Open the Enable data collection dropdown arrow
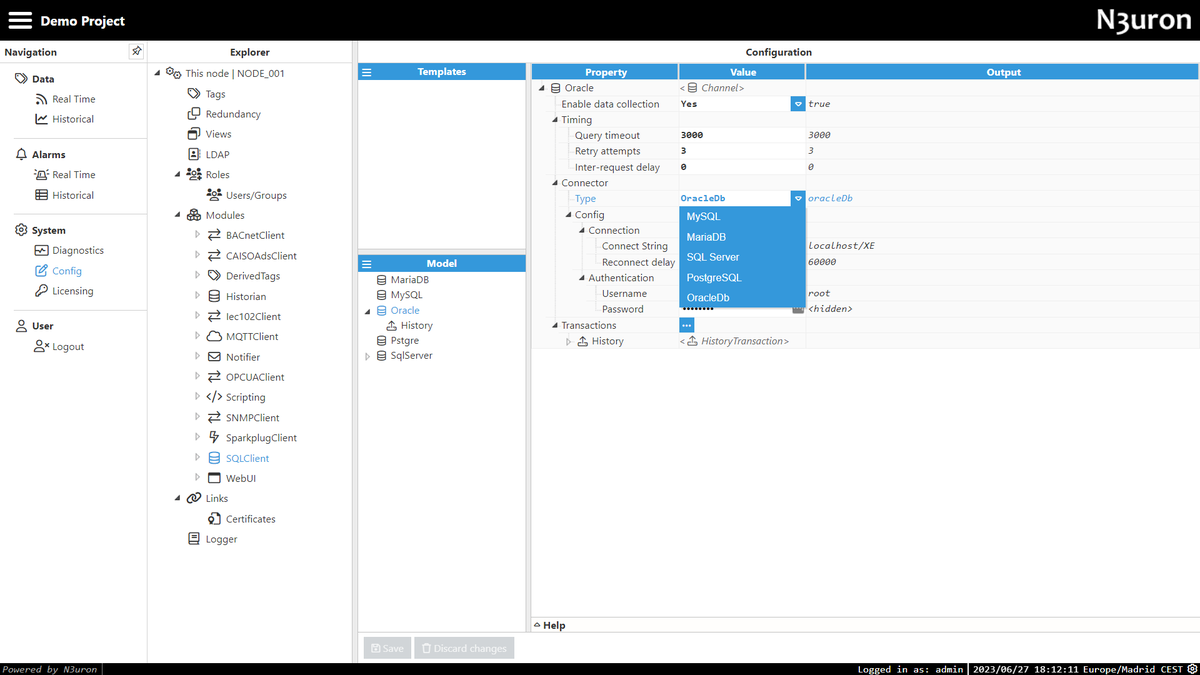Viewport: 1200px width, 675px height. pyautogui.click(x=798, y=104)
